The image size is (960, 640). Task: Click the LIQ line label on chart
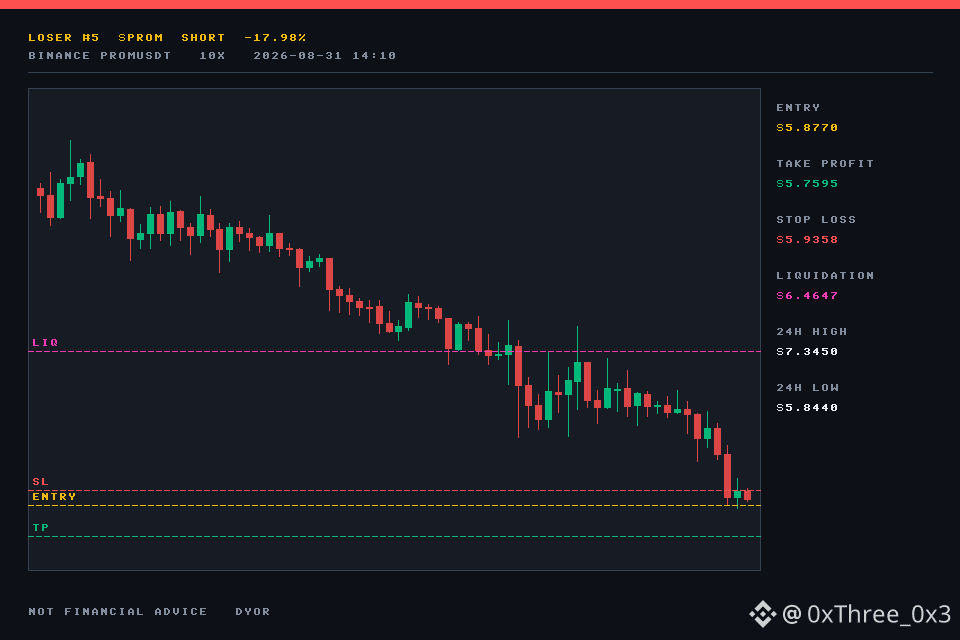coord(45,343)
